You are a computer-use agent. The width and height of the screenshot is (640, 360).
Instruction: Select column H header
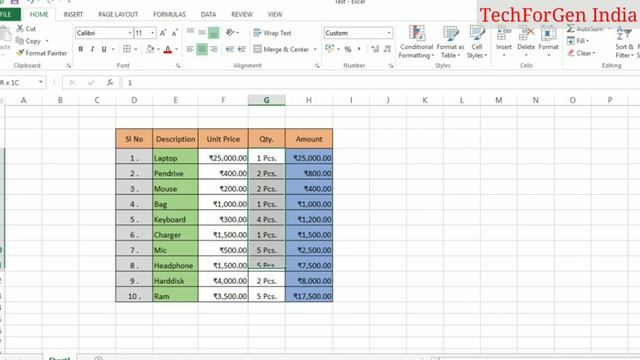pos(309,100)
